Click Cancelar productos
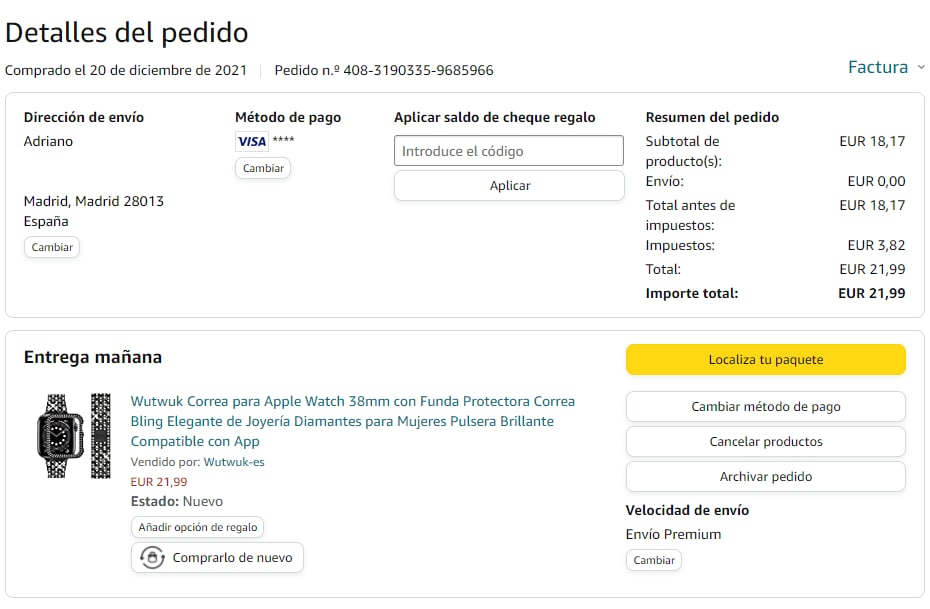 [765, 442]
